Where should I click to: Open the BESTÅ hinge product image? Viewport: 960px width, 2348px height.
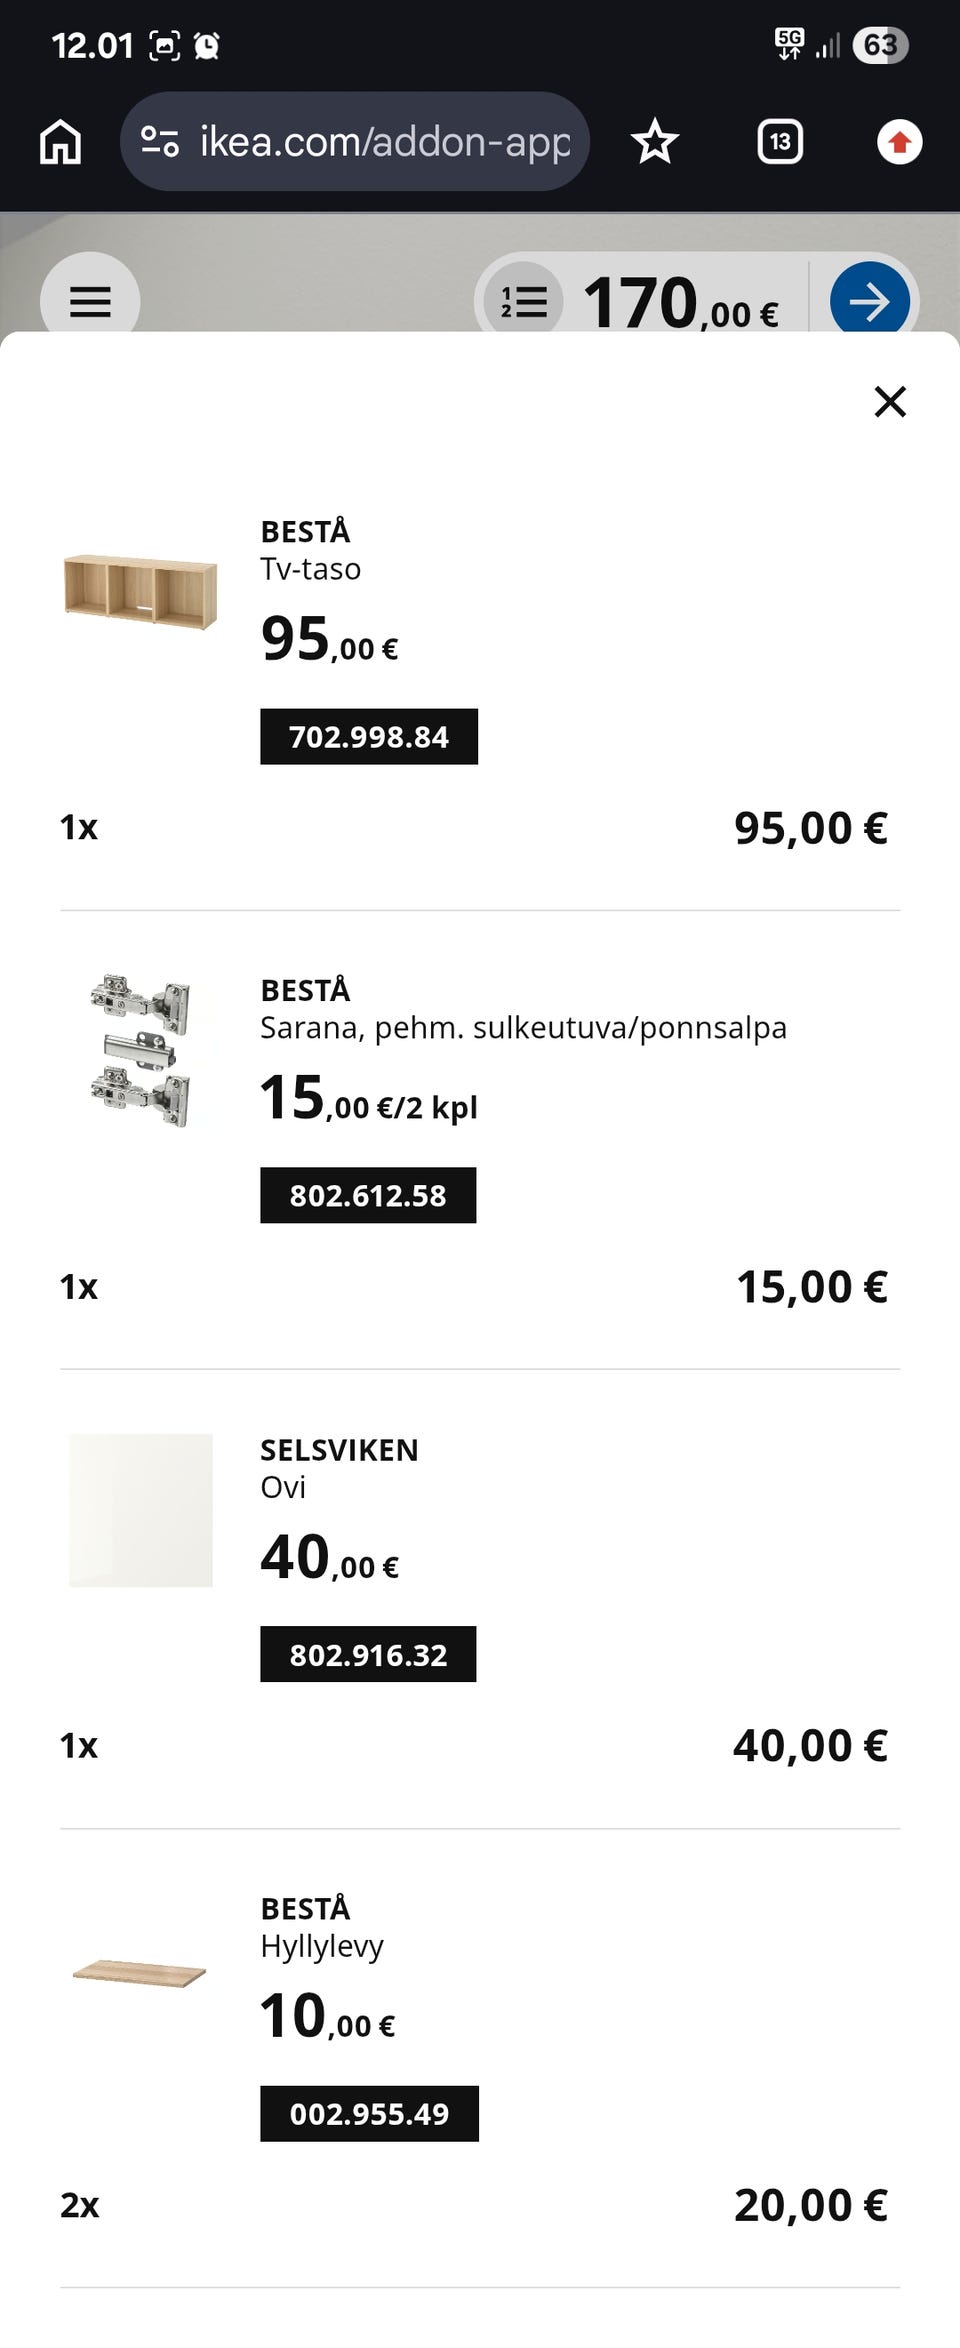click(140, 1049)
